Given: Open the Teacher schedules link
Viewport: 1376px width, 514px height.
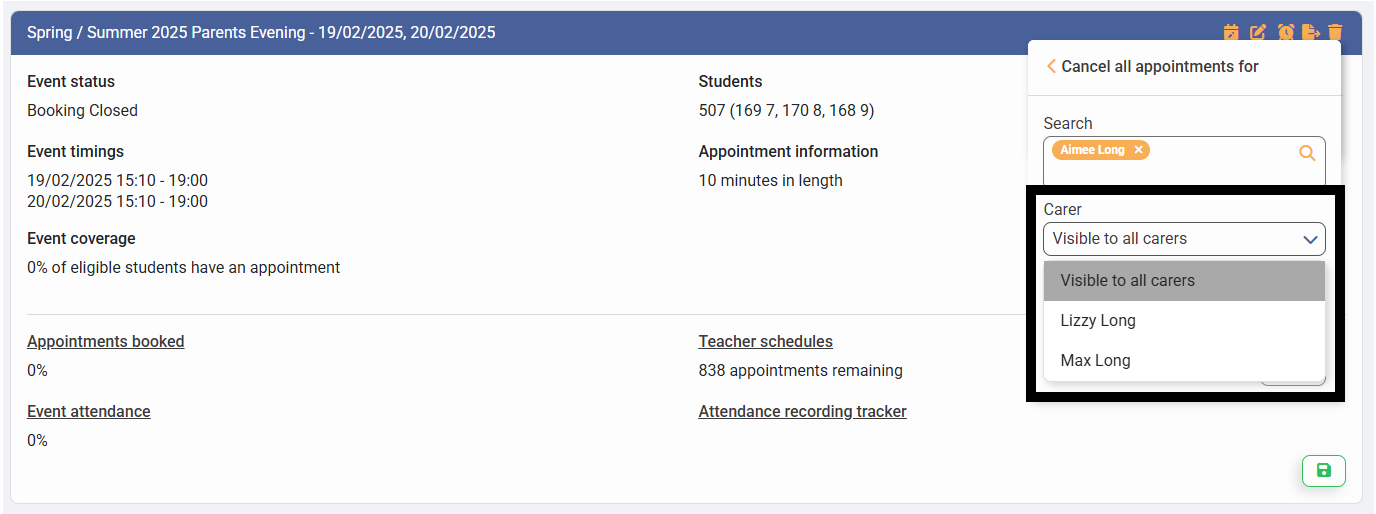Looking at the screenshot, I should coord(765,341).
